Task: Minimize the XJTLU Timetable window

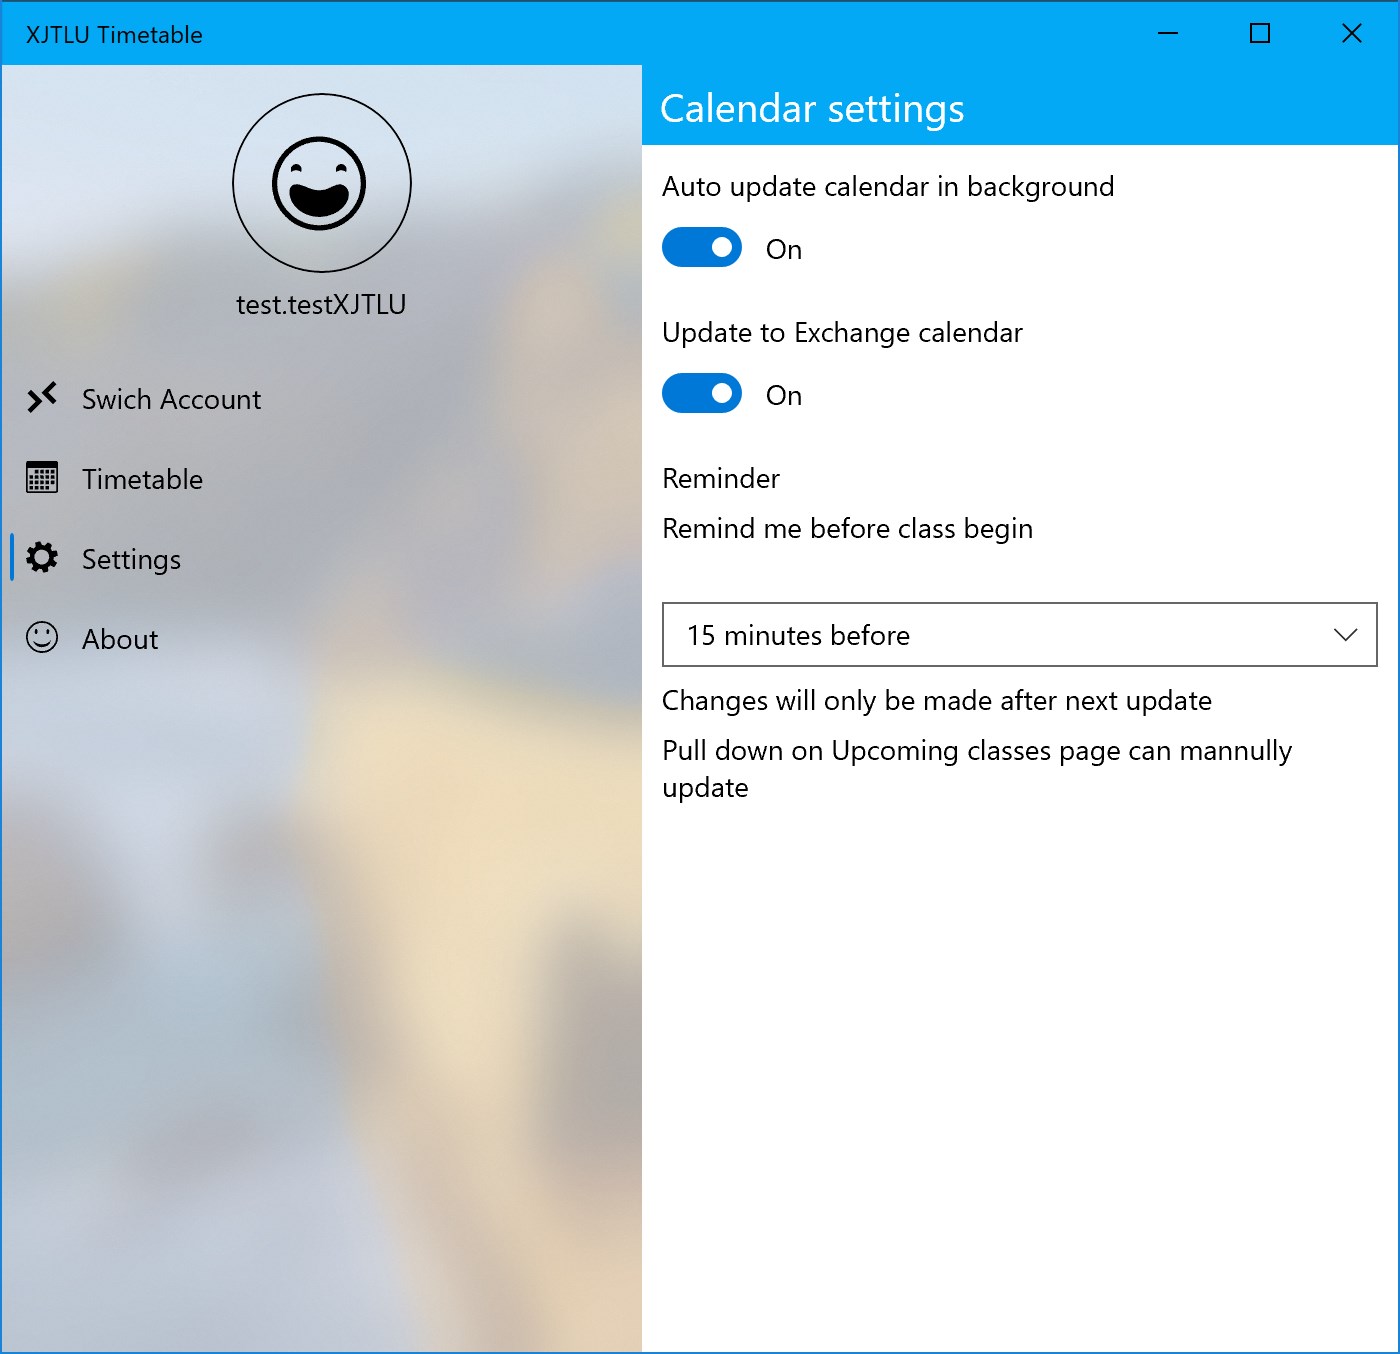Action: (1167, 33)
